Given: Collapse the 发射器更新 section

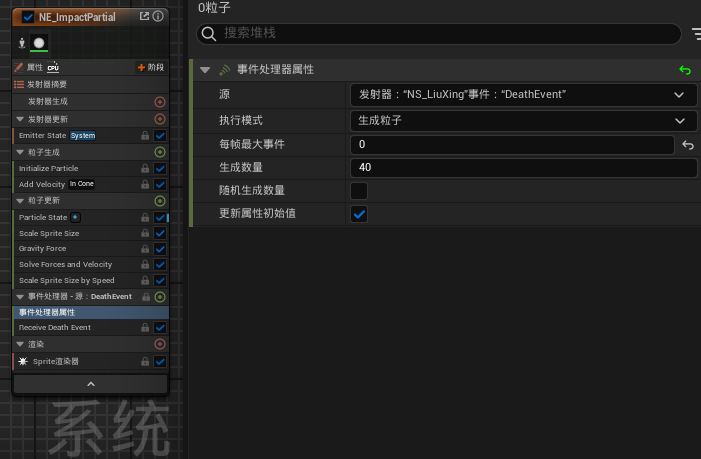Looking at the screenshot, I should [x=20, y=119].
